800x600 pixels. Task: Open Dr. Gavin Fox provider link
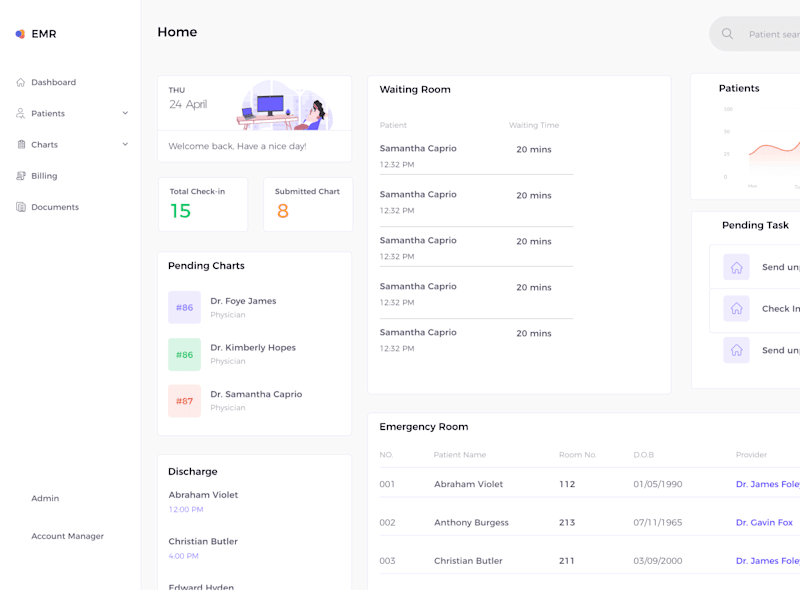point(764,522)
